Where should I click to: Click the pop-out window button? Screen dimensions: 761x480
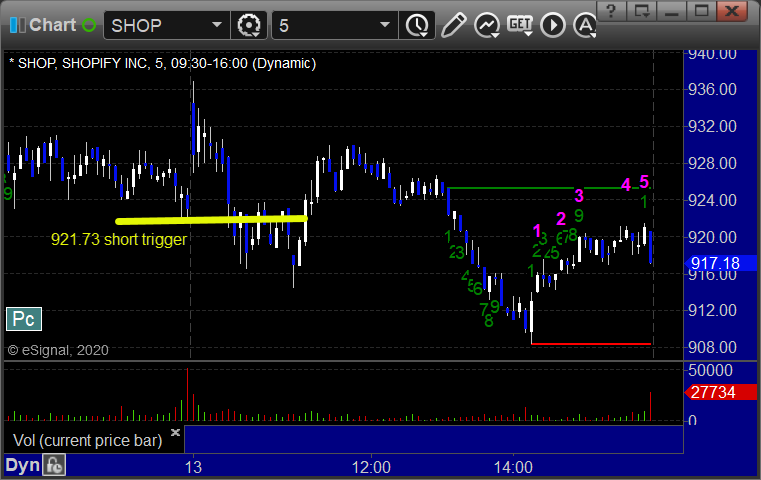click(642, 11)
